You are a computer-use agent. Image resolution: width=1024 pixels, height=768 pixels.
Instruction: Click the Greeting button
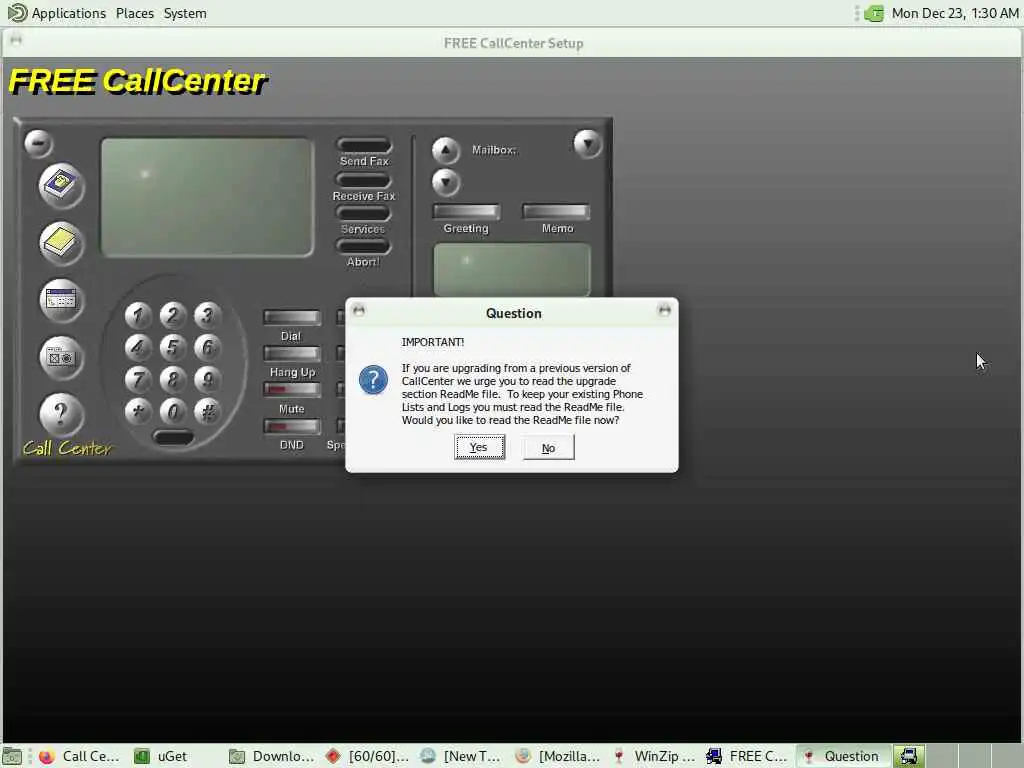coord(466,212)
